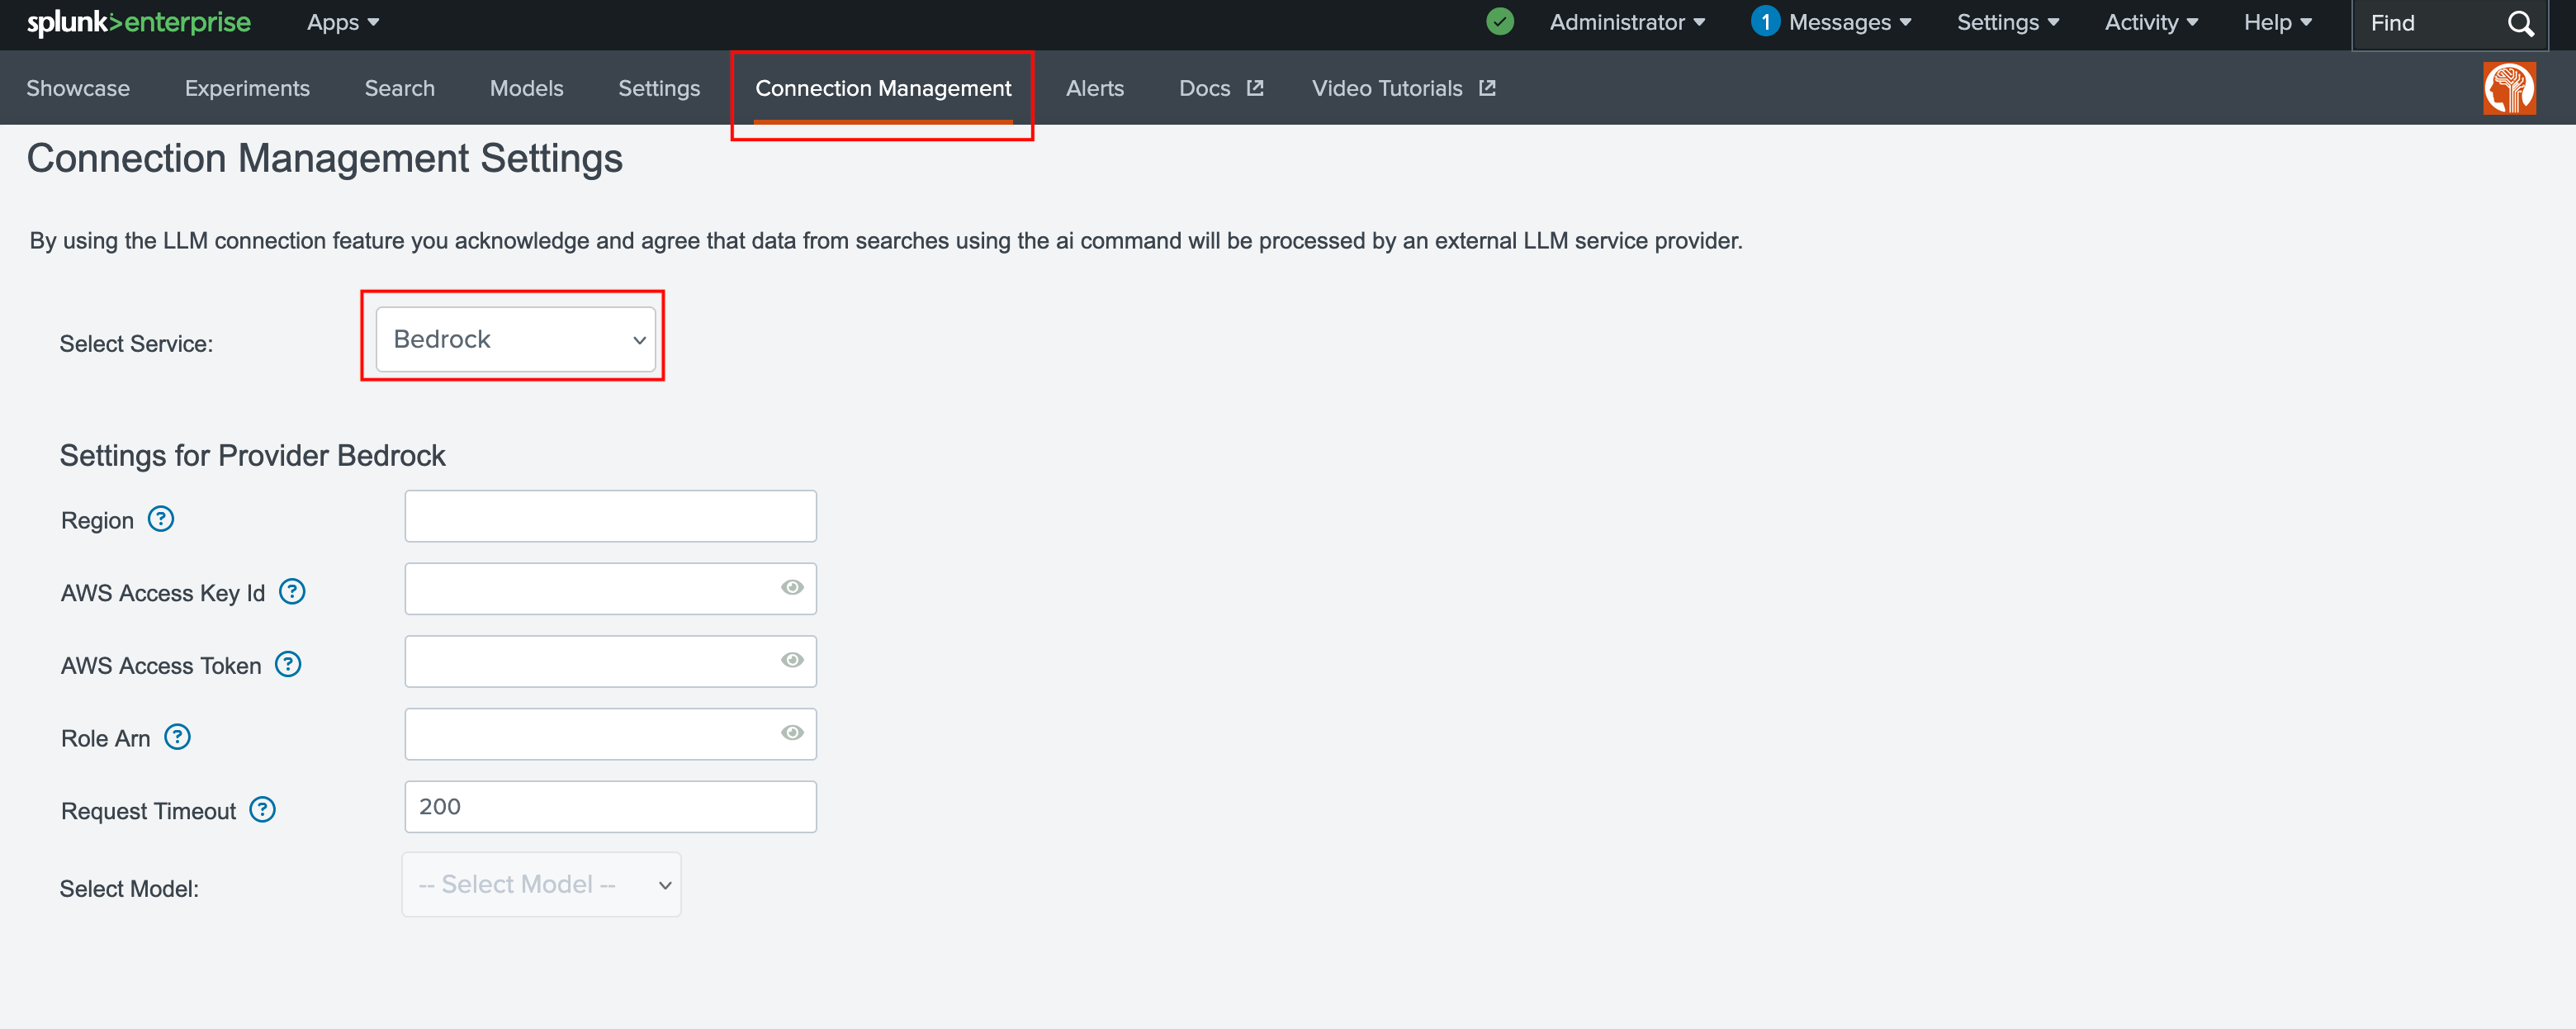Open the Video Tutorials link
Image resolution: width=2576 pixels, height=1029 pixels.
pyautogui.click(x=1402, y=88)
